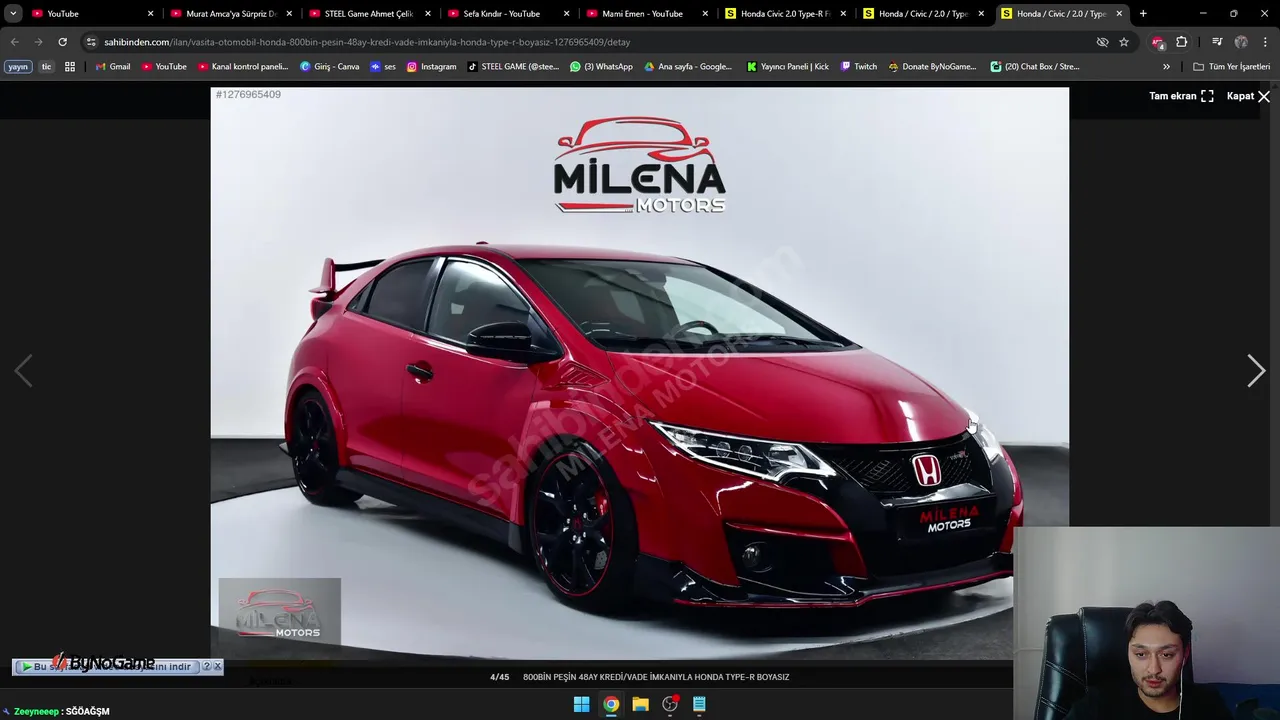Open the Giriş - Canva bookmark
The width and height of the screenshot is (1280, 720).
330,67
